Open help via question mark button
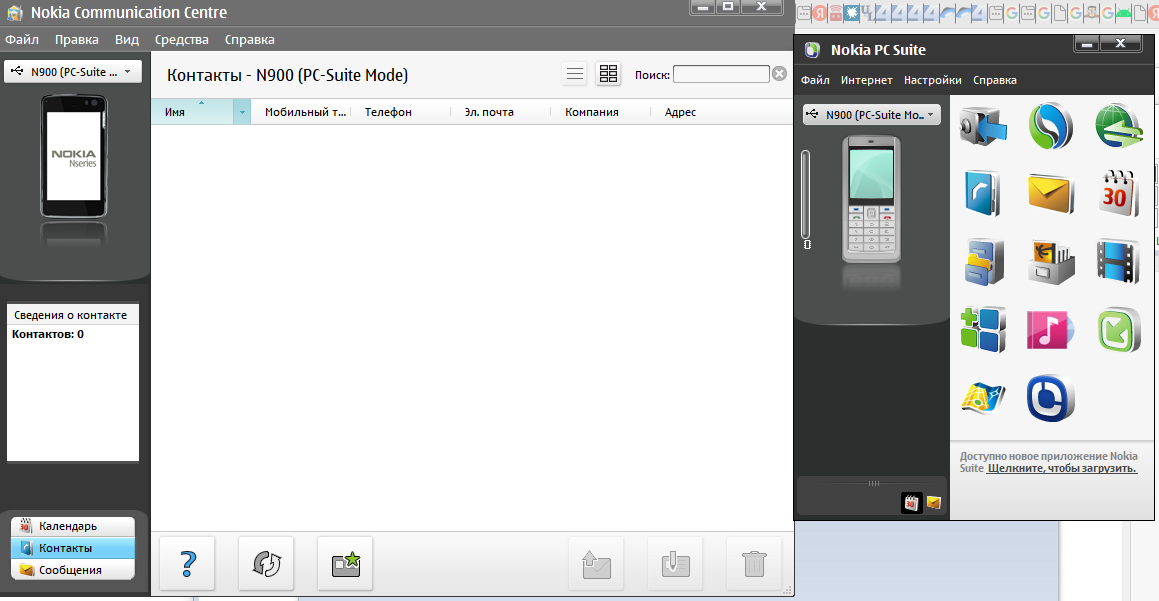The width and height of the screenshot is (1159, 601). tap(188, 563)
